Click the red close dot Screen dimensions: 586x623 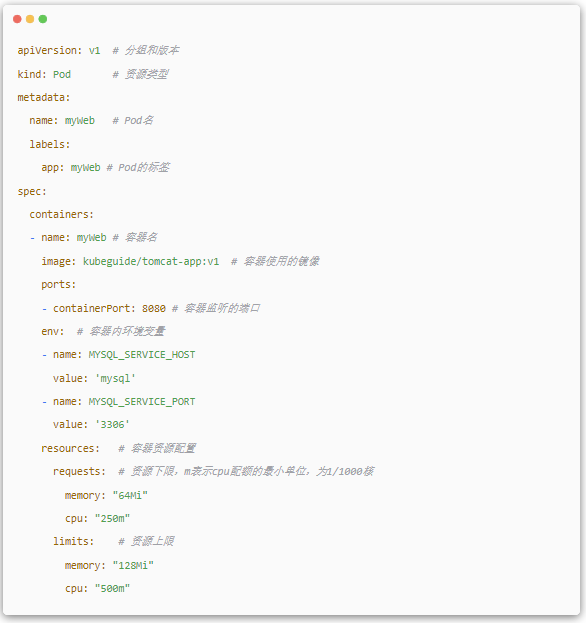[x=17, y=19]
